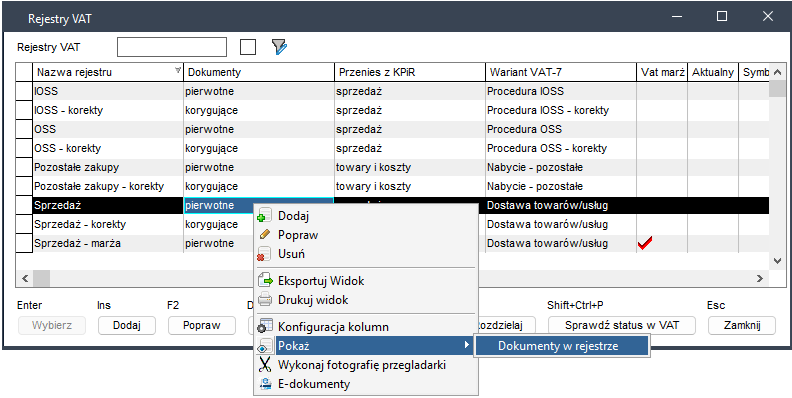Maximize the Rejestry VAT window
Image resolution: width=792 pixels, height=398 pixels.
722,16
